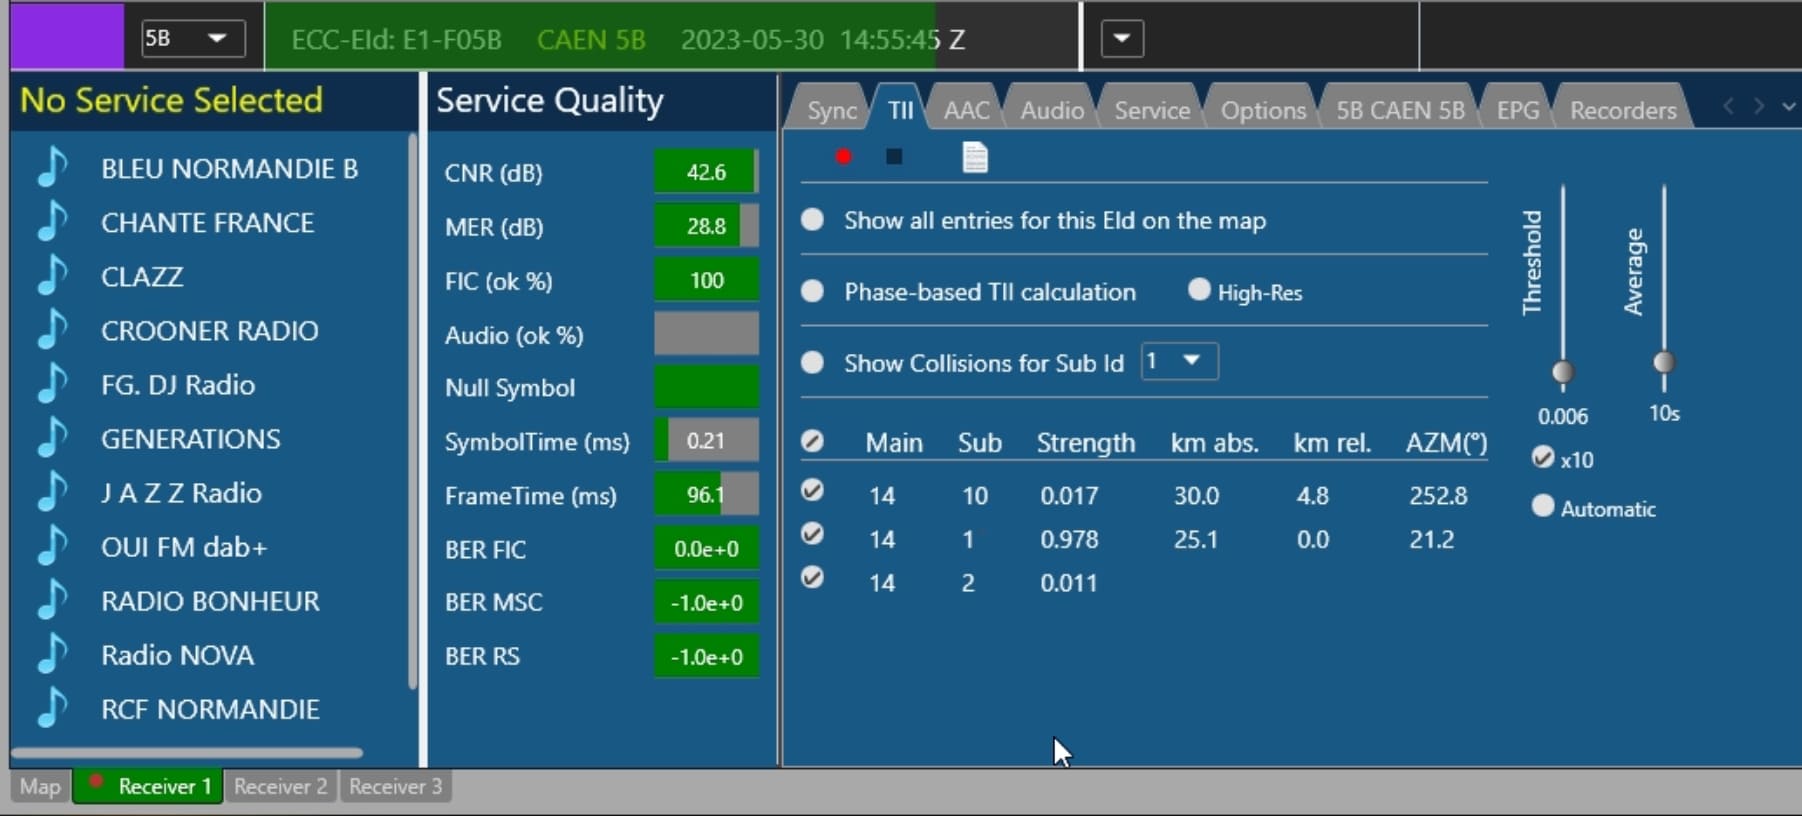Image resolution: width=1802 pixels, height=816 pixels.
Task: Go to the Options tab
Action: [x=1263, y=110]
